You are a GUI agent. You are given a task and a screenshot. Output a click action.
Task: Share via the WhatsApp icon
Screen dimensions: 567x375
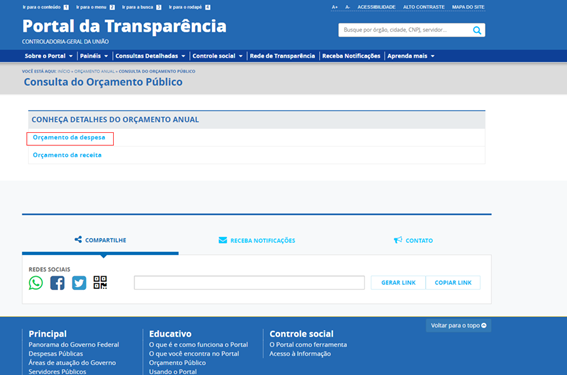point(36,283)
